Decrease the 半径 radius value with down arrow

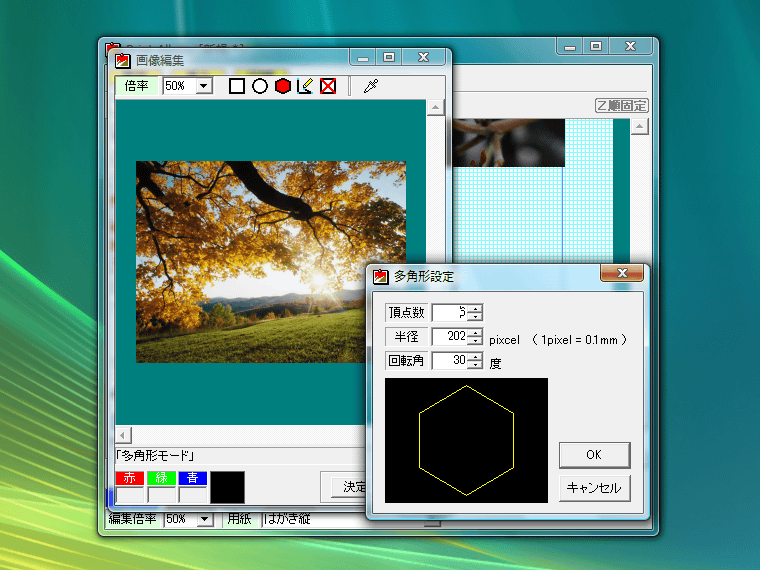pyautogui.click(x=475, y=340)
